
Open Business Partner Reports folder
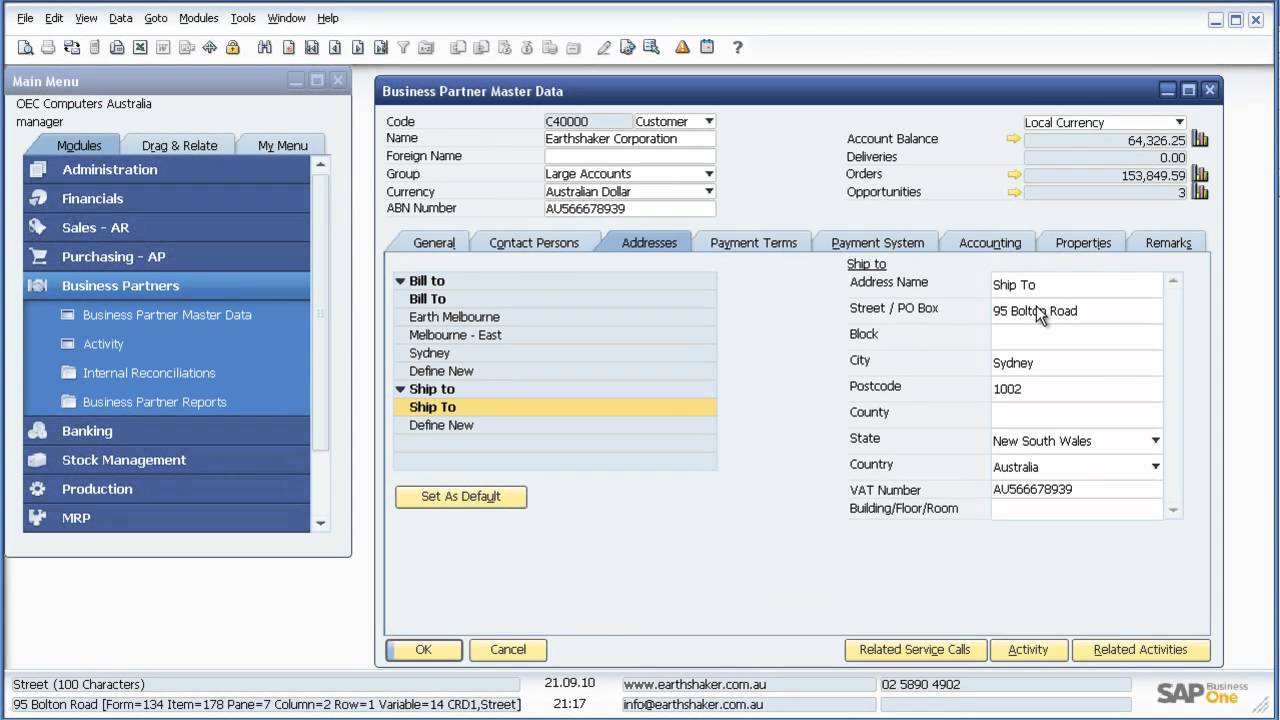155,402
